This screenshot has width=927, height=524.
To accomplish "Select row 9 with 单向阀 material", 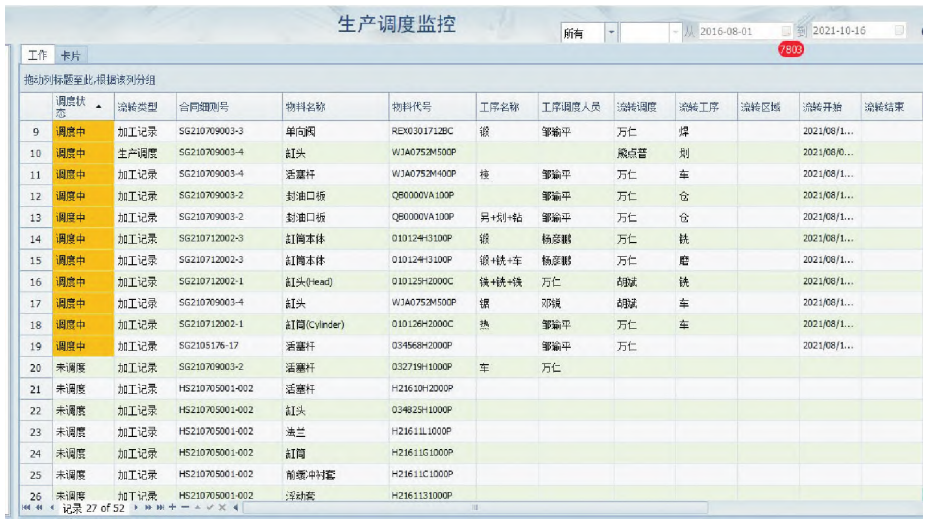I will (x=300, y=131).
